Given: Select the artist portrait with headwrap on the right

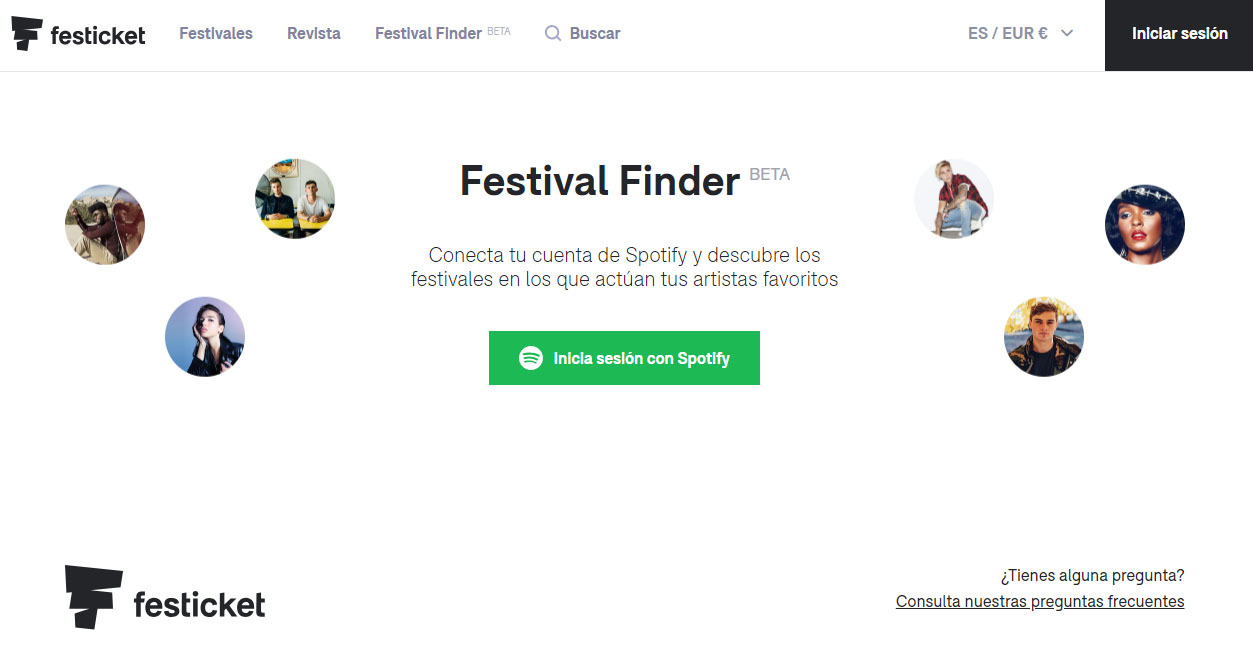Looking at the screenshot, I should [1144, 224].
